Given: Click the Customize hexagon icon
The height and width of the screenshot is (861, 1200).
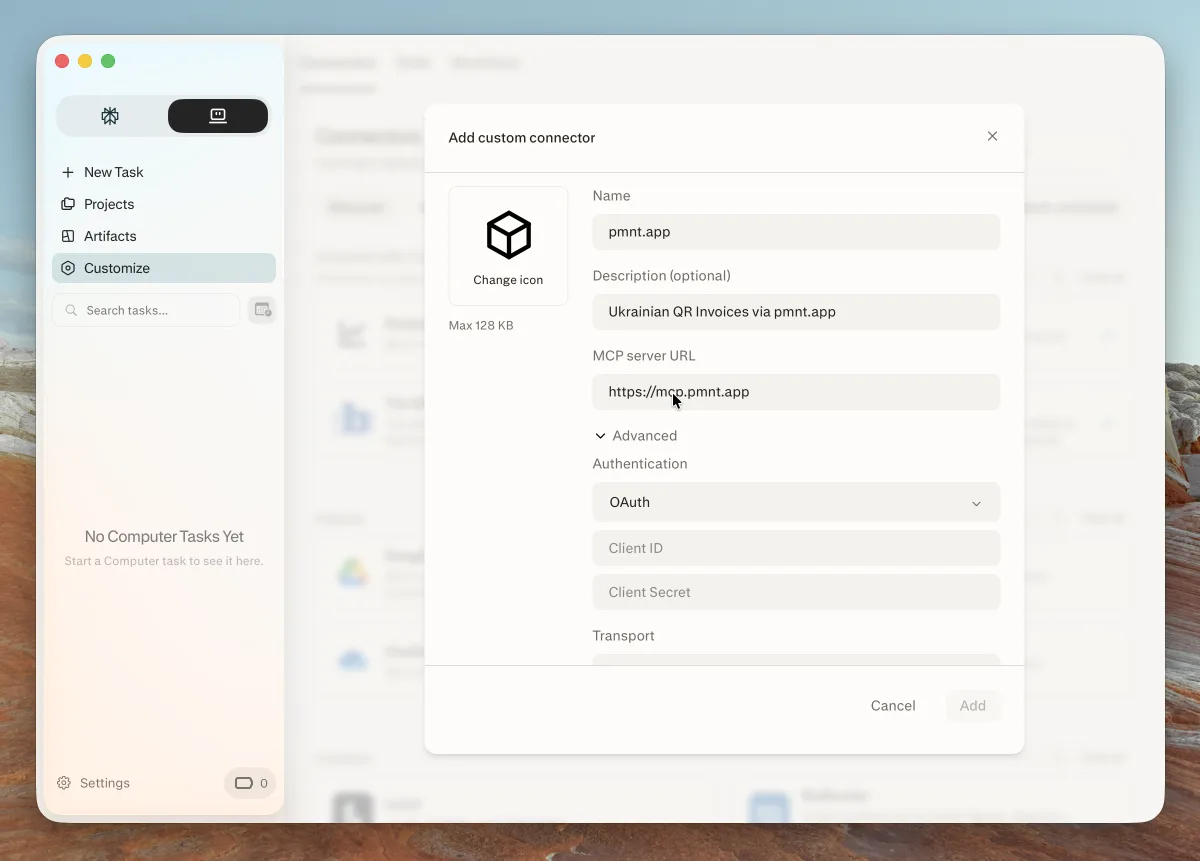Looking at the screenshot, I should coord(68,268).
